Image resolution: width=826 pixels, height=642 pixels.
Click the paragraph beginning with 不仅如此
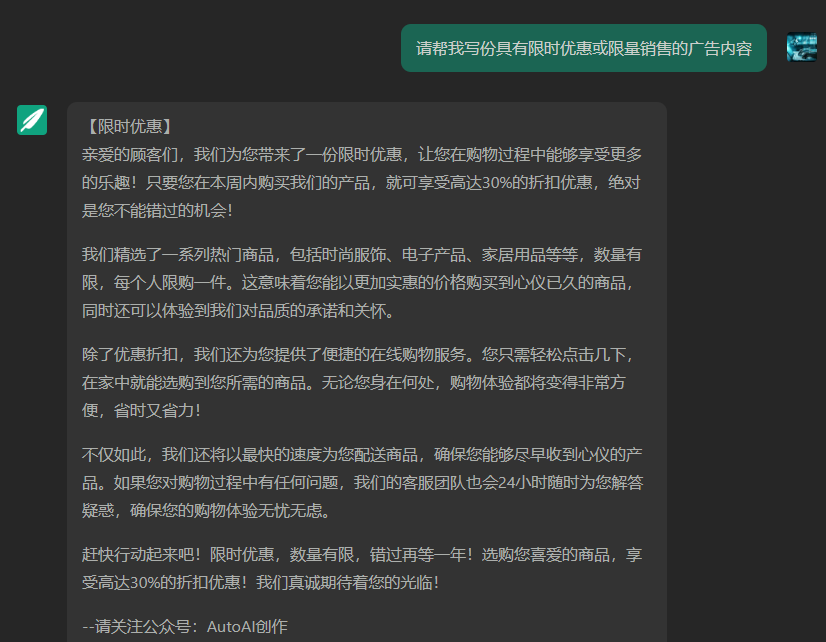[360, 482]
